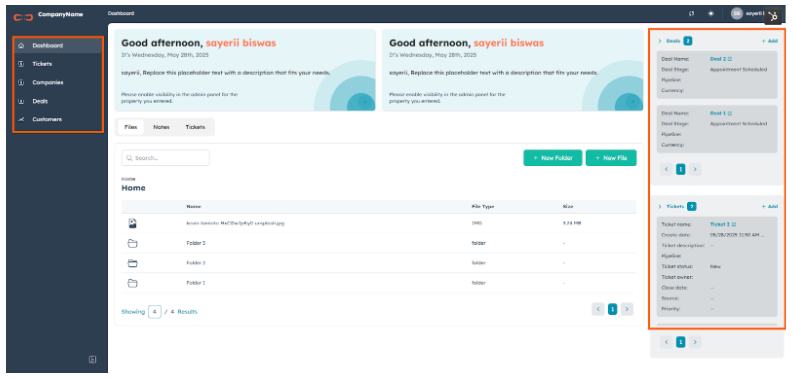Viewport: 793px width, 378px height.
Task: Click the IMG file type cell
Action: (x=476, y=223)
